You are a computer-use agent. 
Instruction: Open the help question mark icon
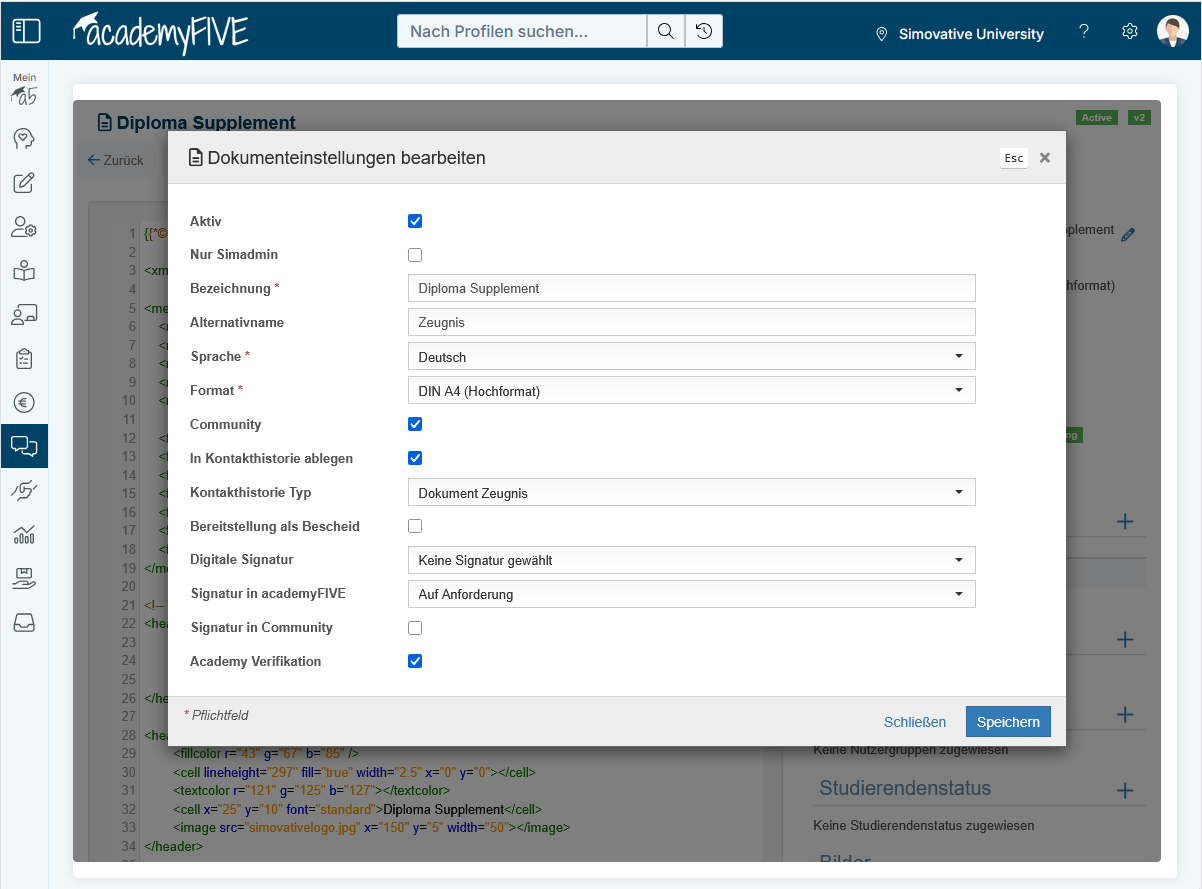1083,32
